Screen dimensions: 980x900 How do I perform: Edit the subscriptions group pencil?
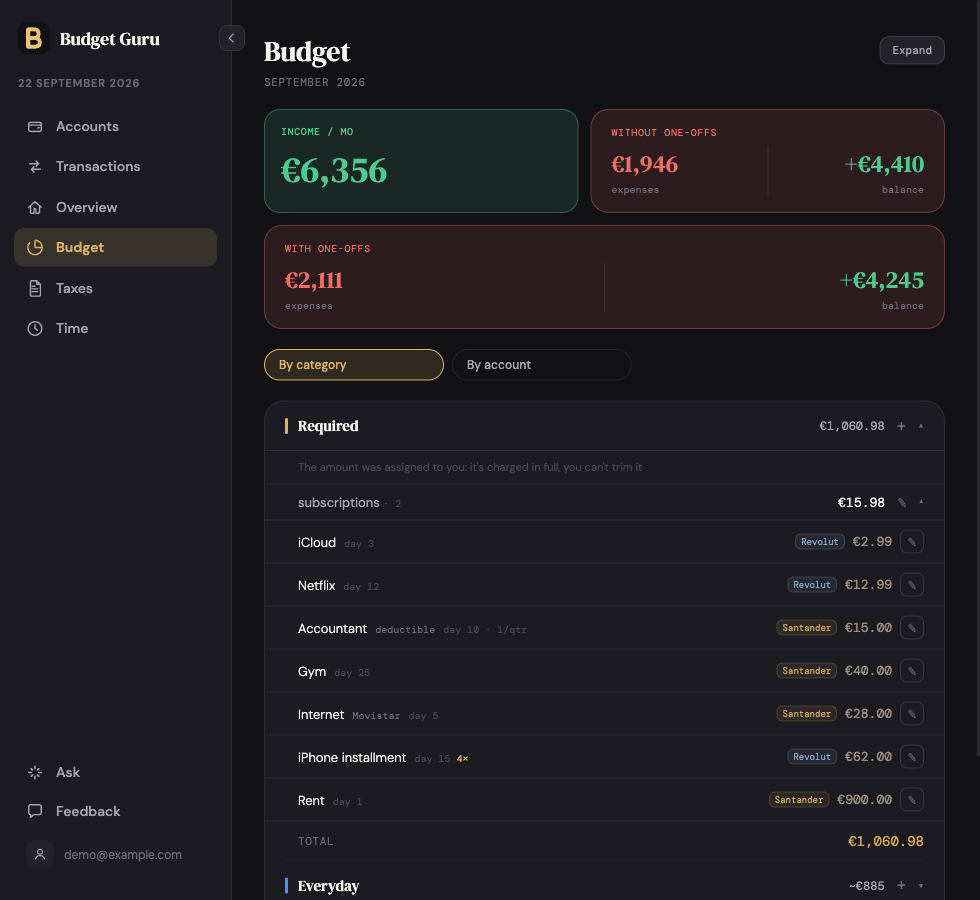click(x=902, y=502)
